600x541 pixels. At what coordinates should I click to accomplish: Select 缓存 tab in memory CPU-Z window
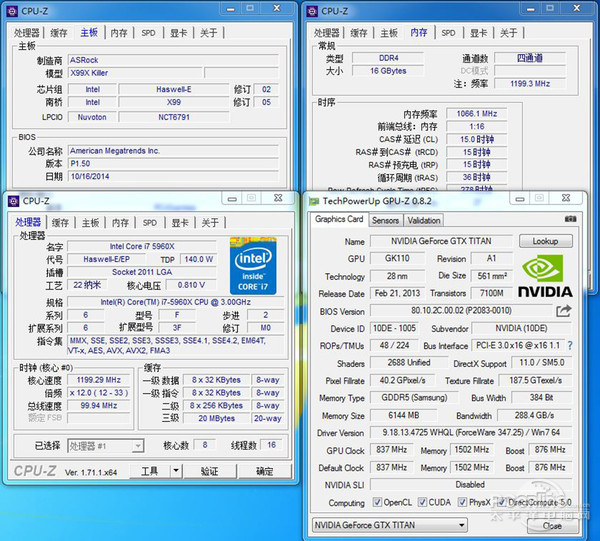coord(359,33)
